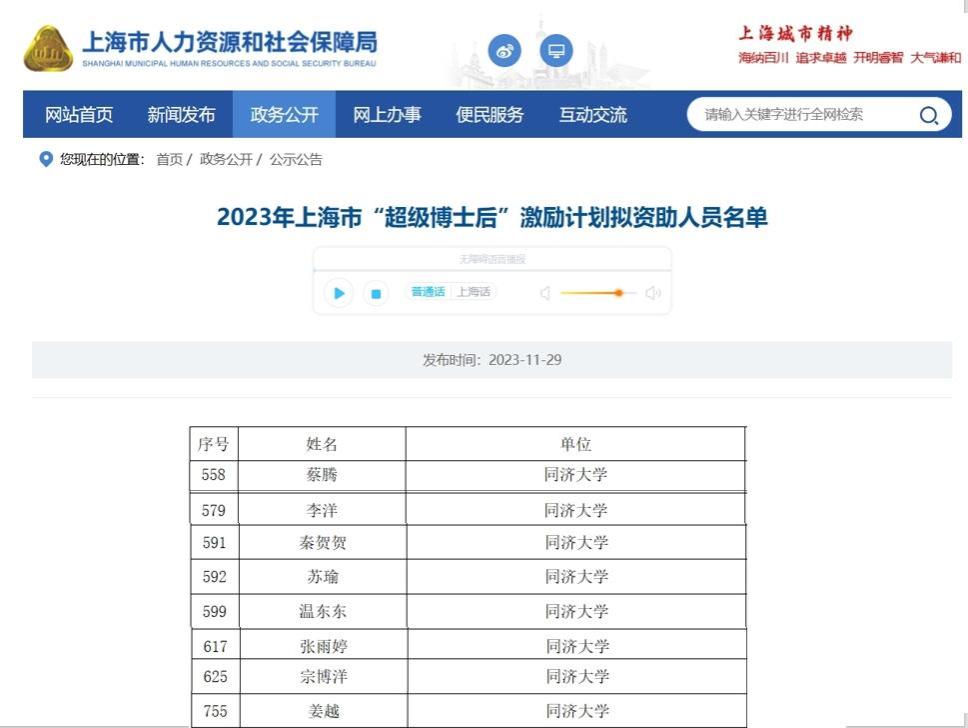Click the site-wide search input field
This screenshot has height=728, width=968.
[800, 115]
